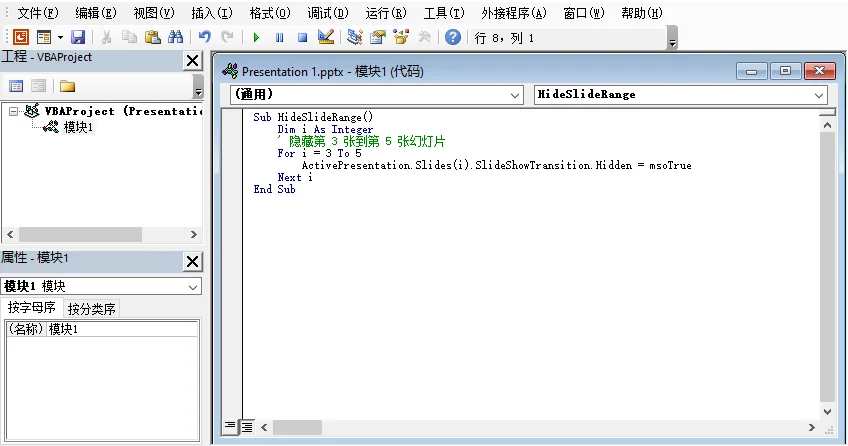The image size is (848, 446).
Task: Close the 模块1 code window
Action: tap(820, 71)
